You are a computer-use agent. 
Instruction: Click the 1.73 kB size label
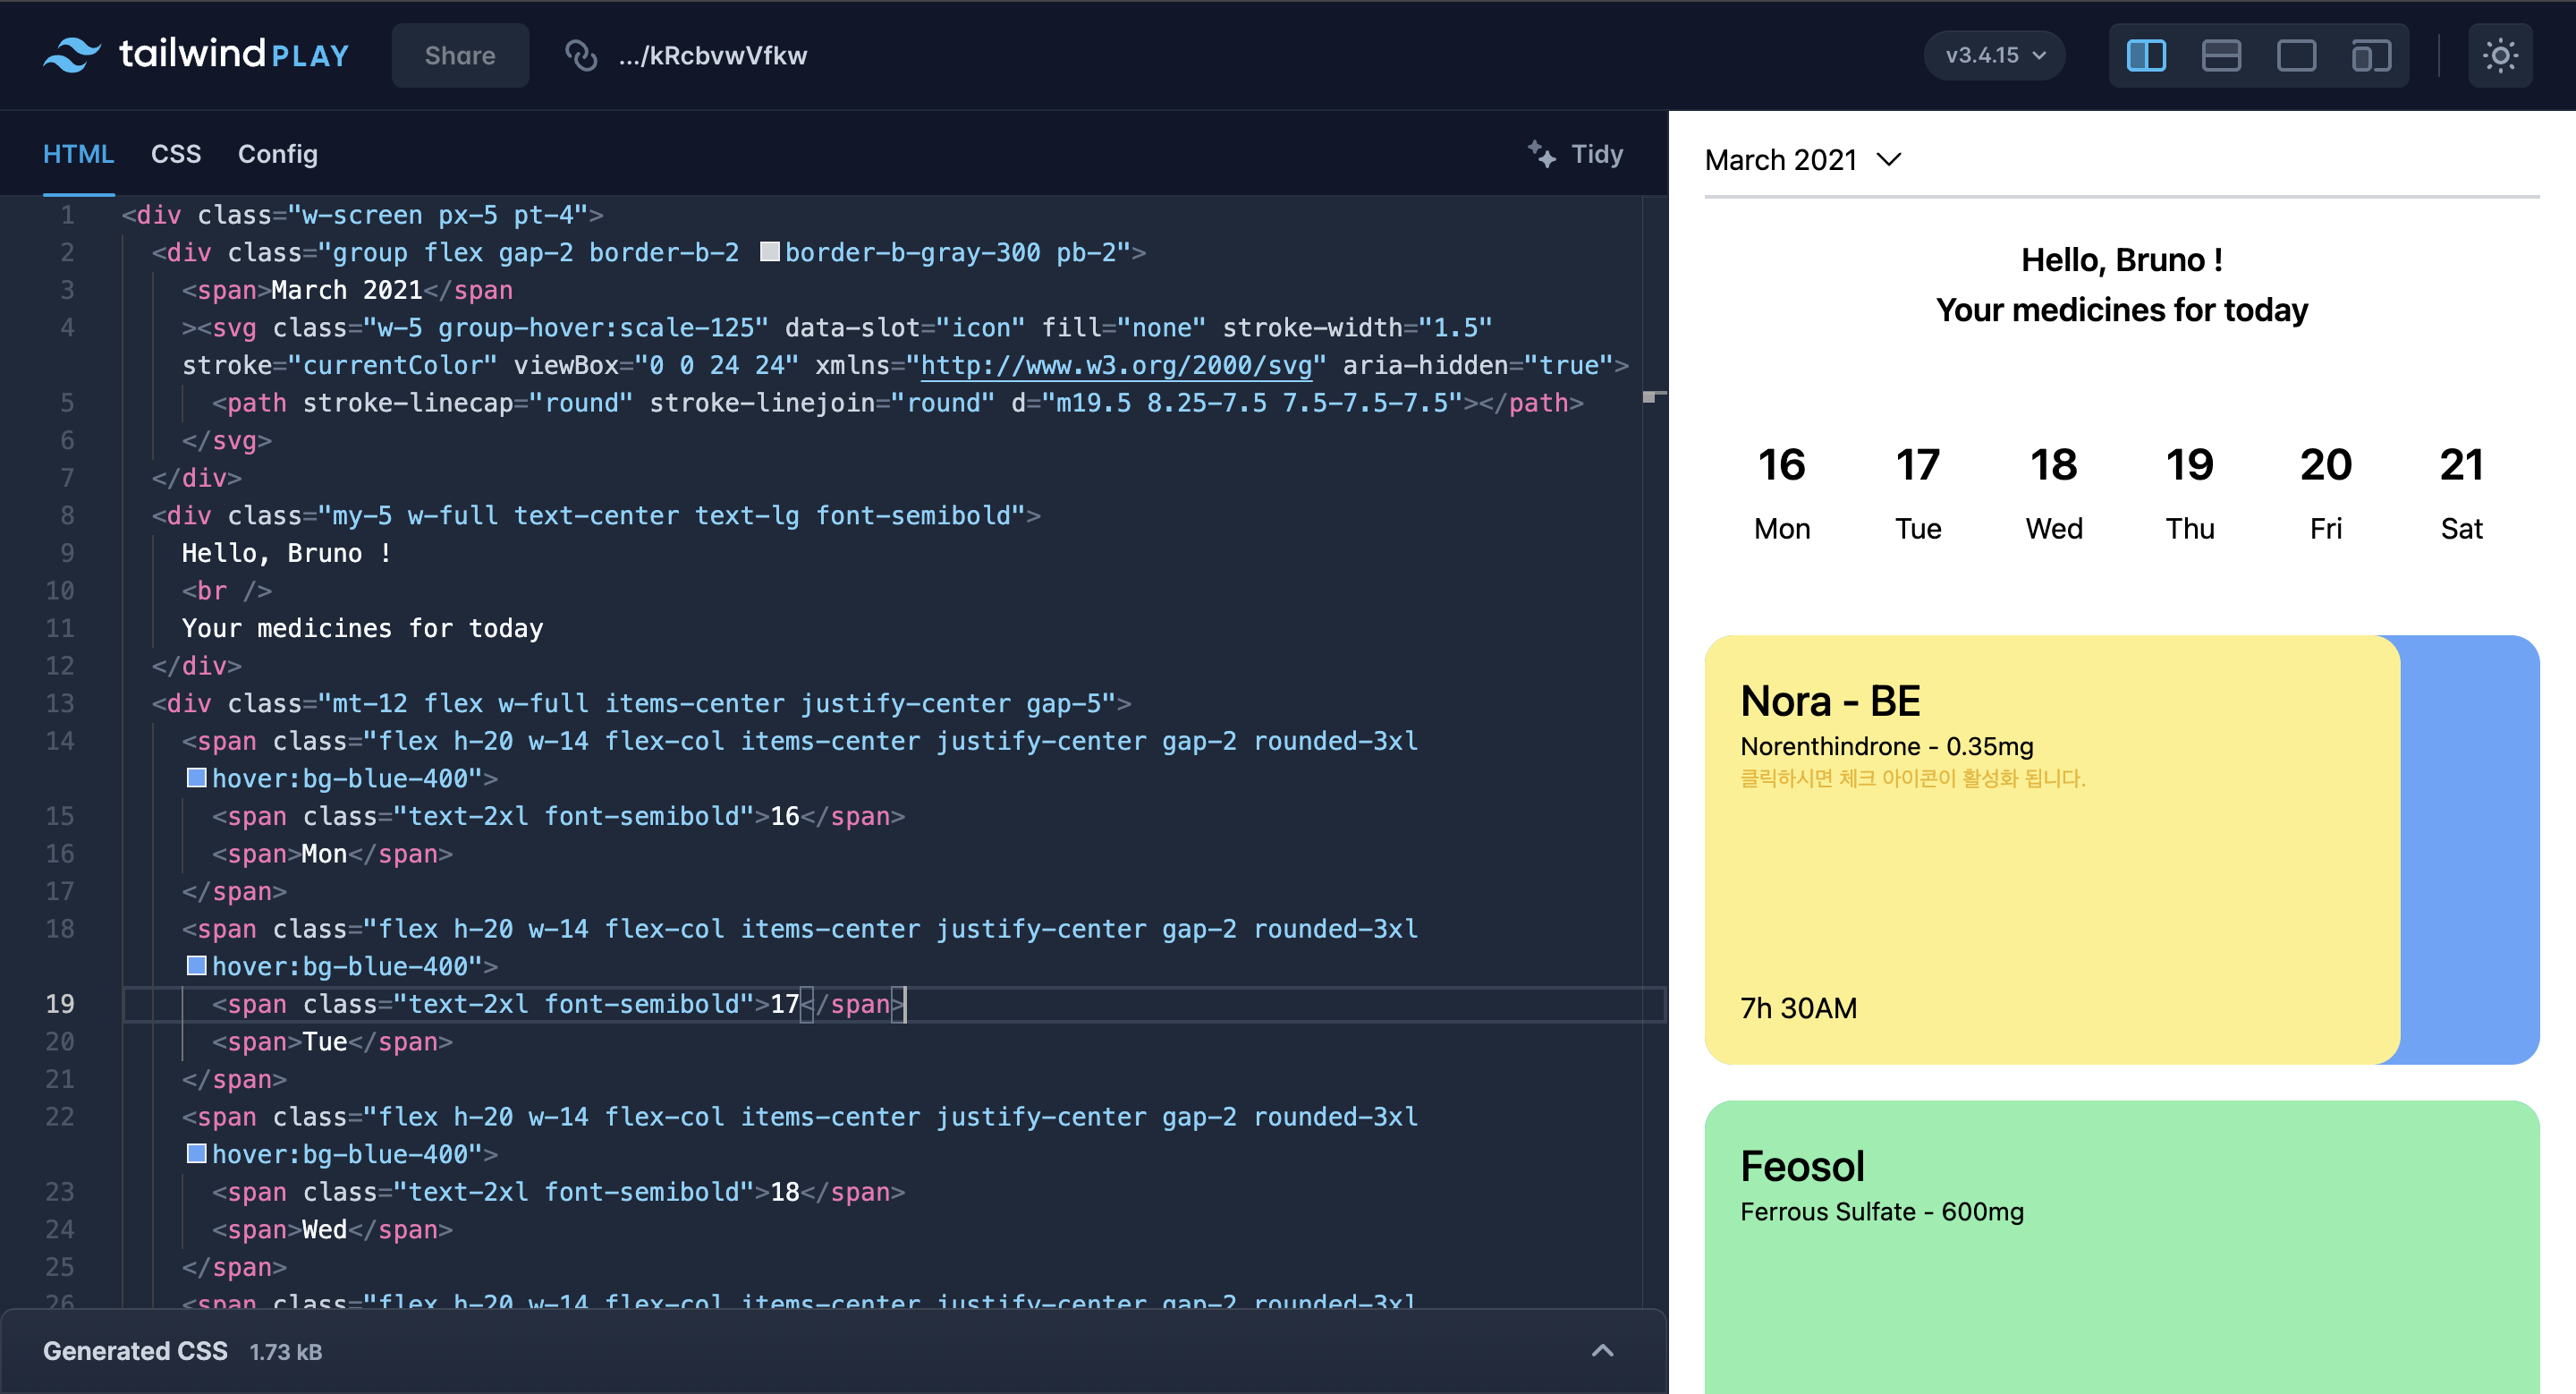coord(285,1352)
